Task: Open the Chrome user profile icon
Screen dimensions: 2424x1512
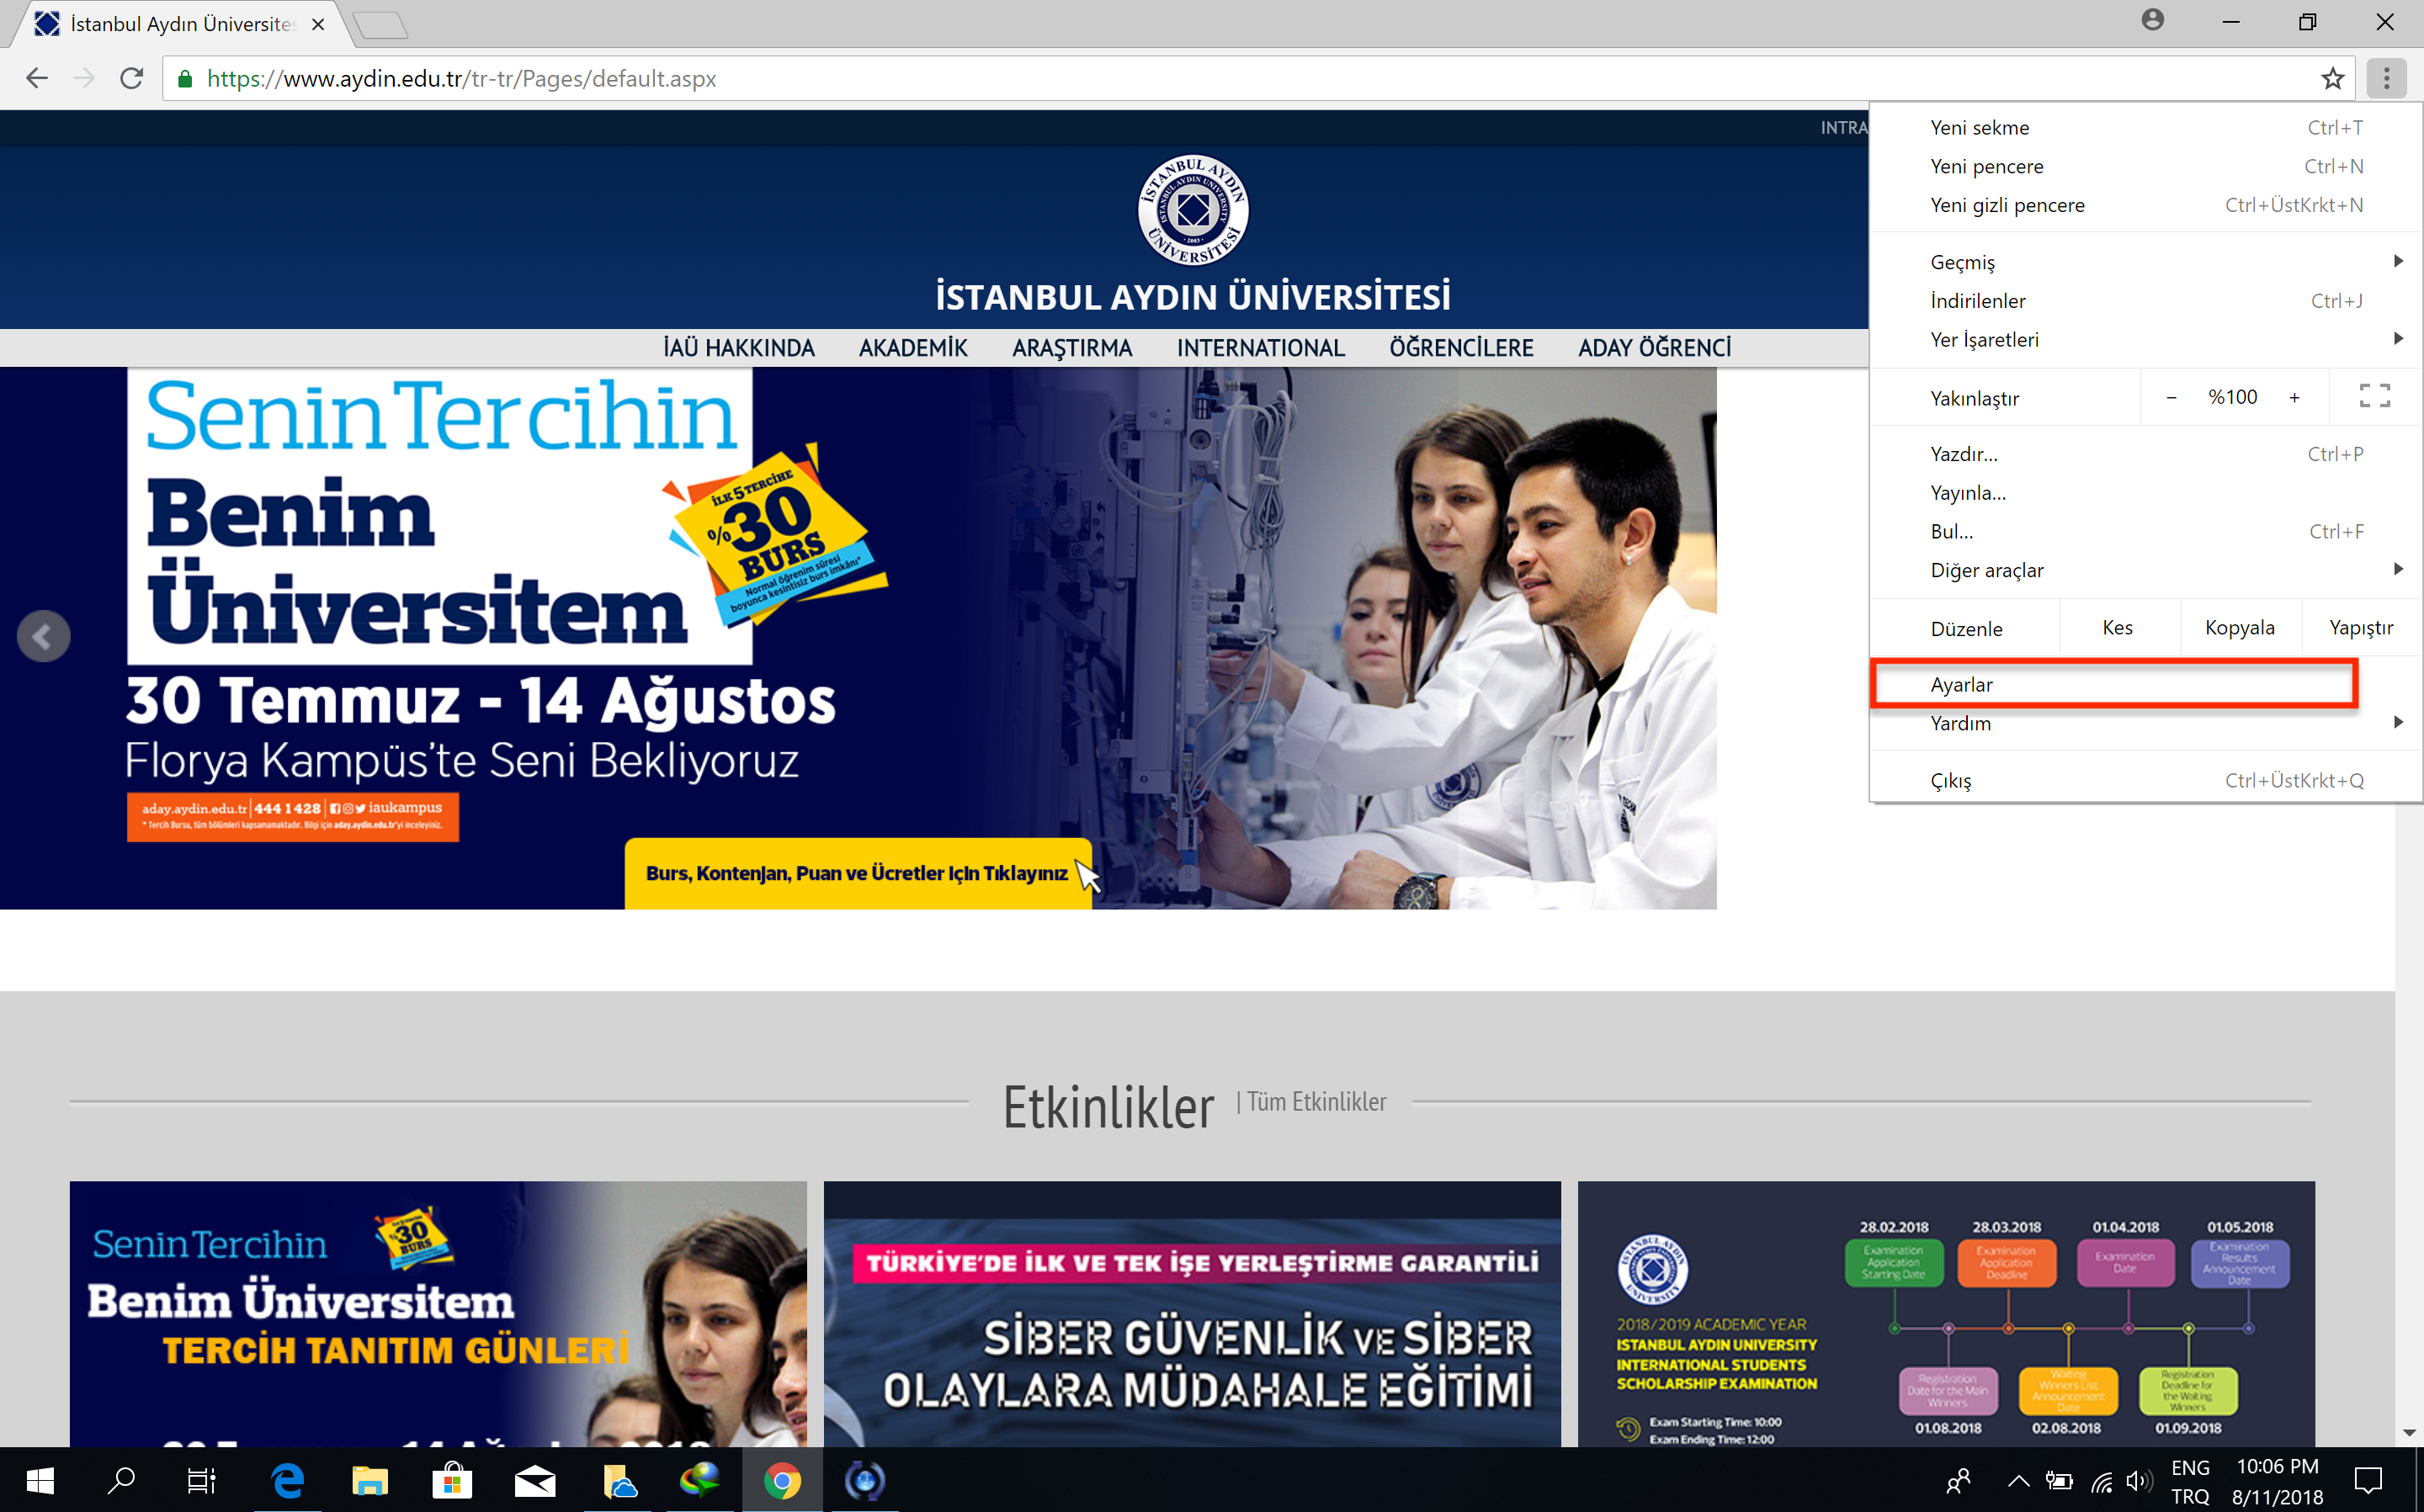Action: (x=2153, y=20)
